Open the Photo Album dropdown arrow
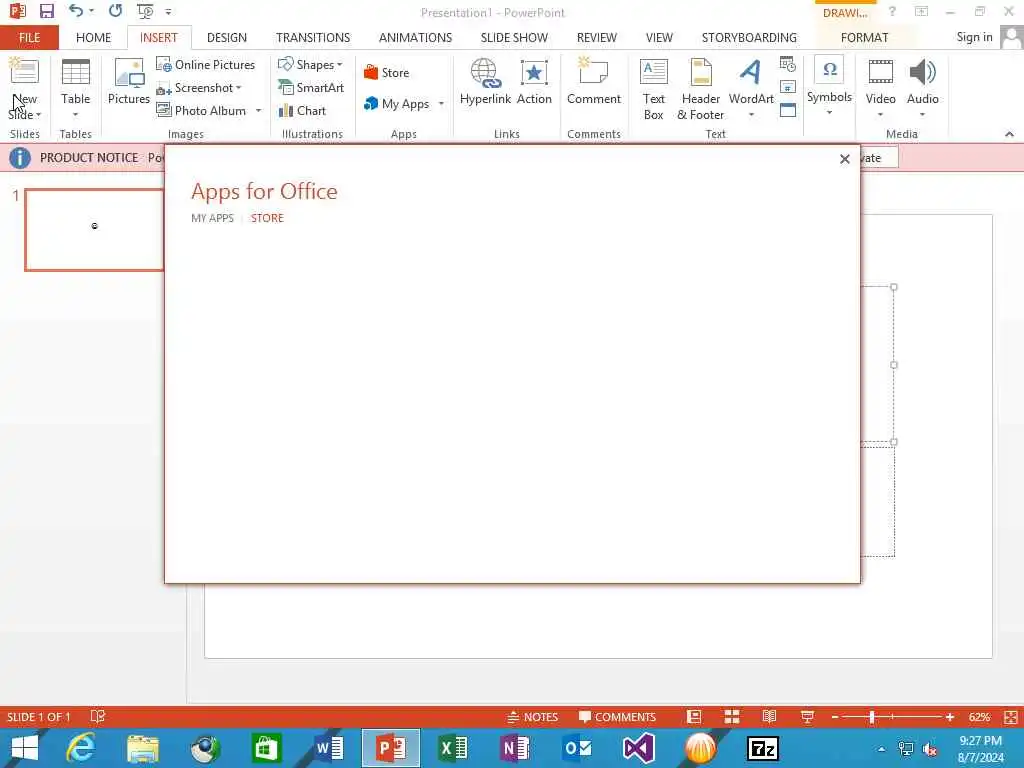 259,110
